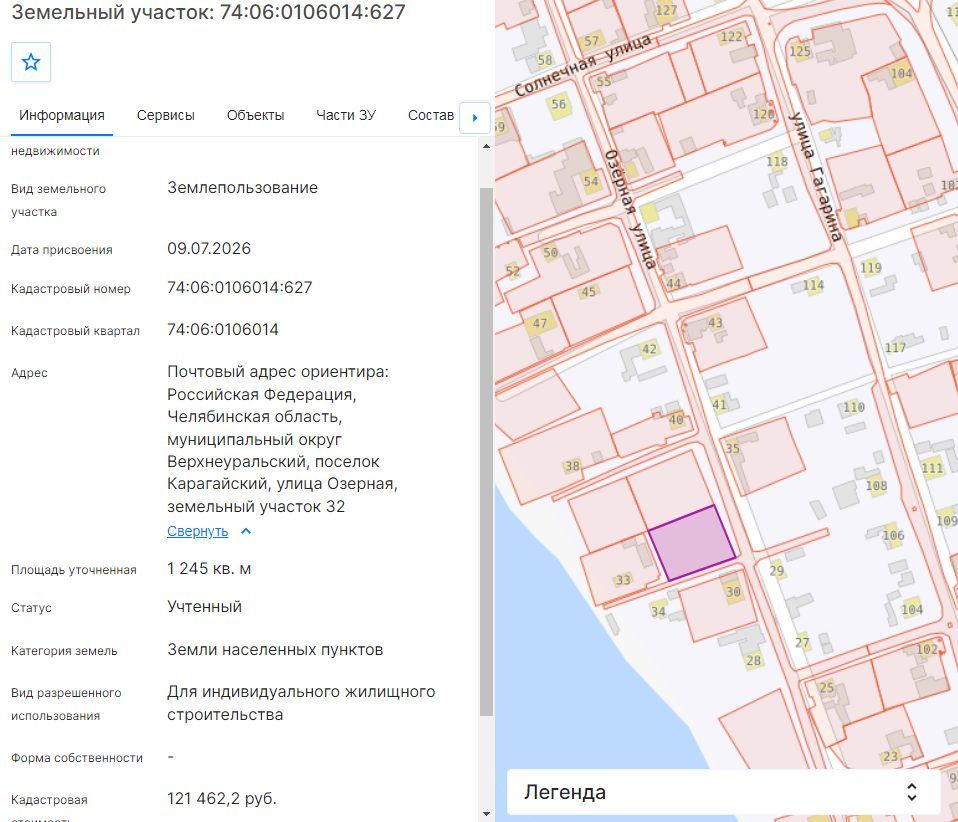Click the Категория земель field label
The width and height of the screenshot is (958, 822).
pyautogui.click(x=64, y=651)
